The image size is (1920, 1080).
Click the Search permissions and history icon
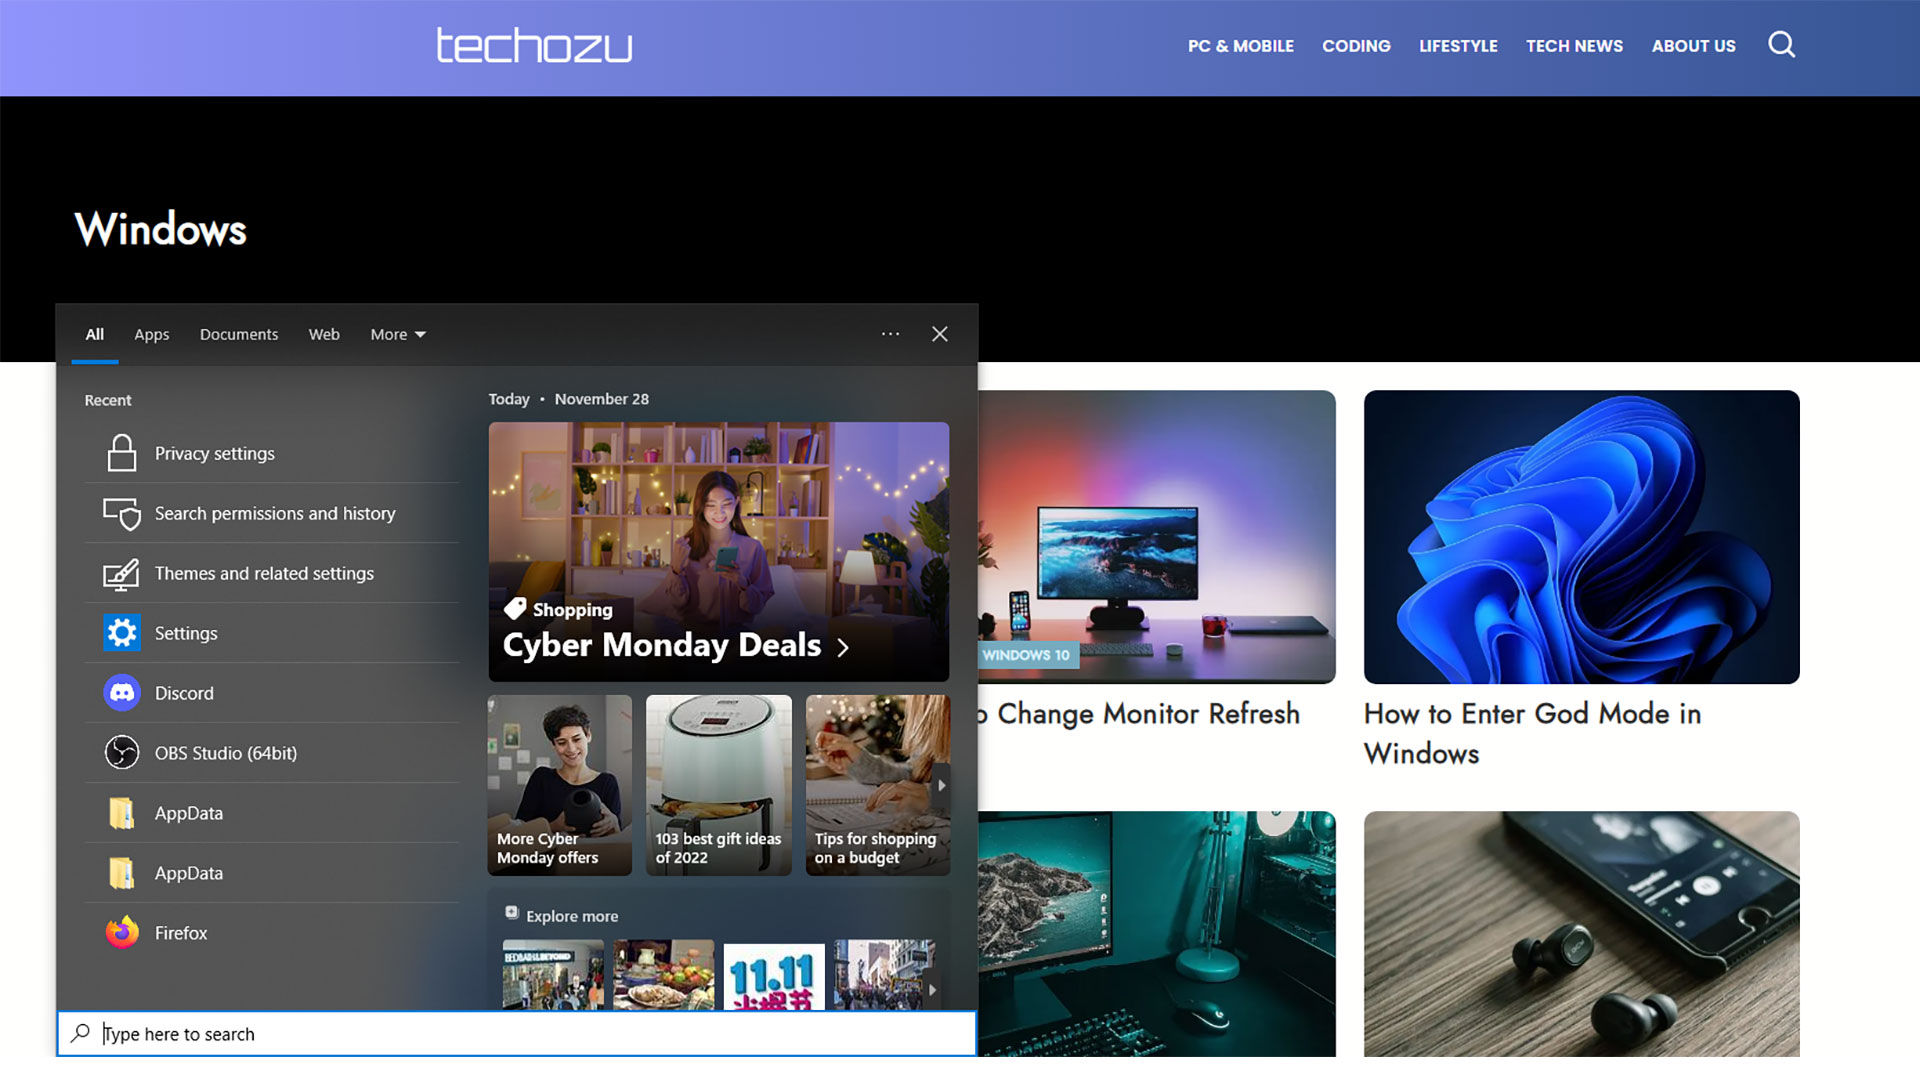click(x=121, y=512)
